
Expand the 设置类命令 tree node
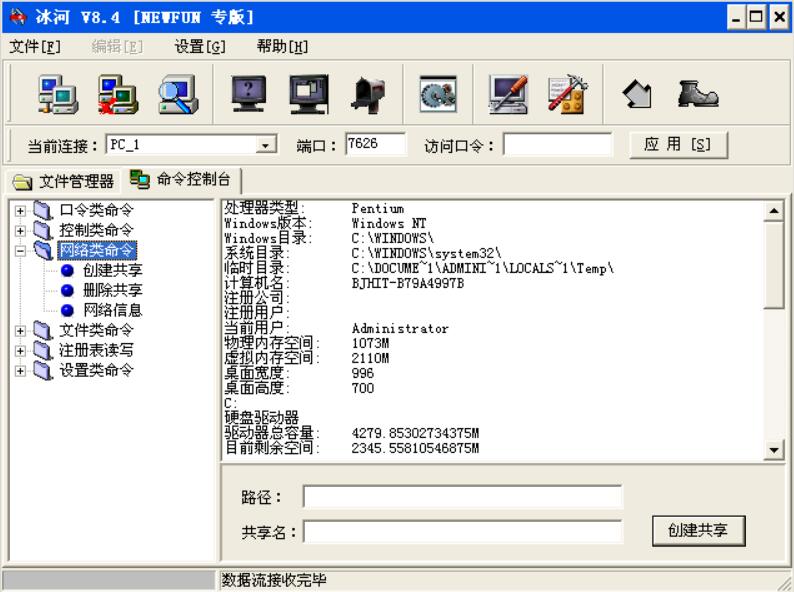20,371
